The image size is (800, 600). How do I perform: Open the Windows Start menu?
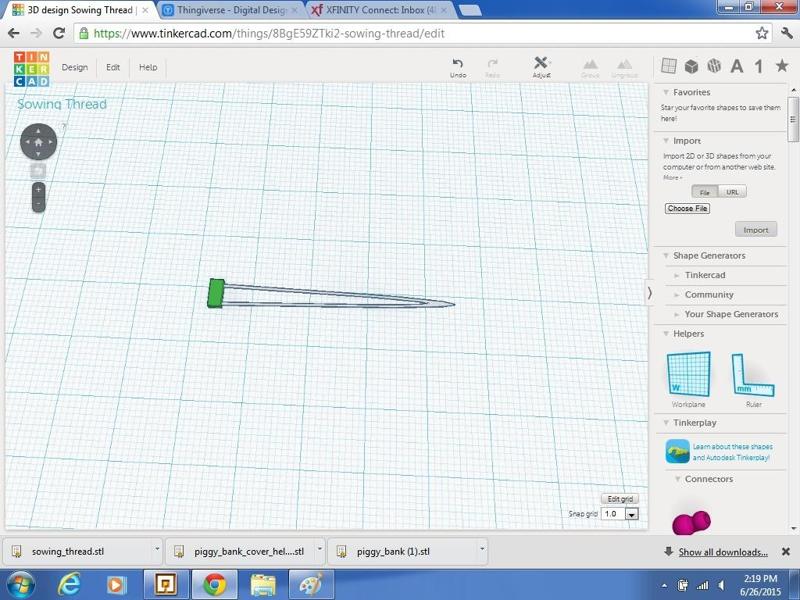[x=20, y=585]
